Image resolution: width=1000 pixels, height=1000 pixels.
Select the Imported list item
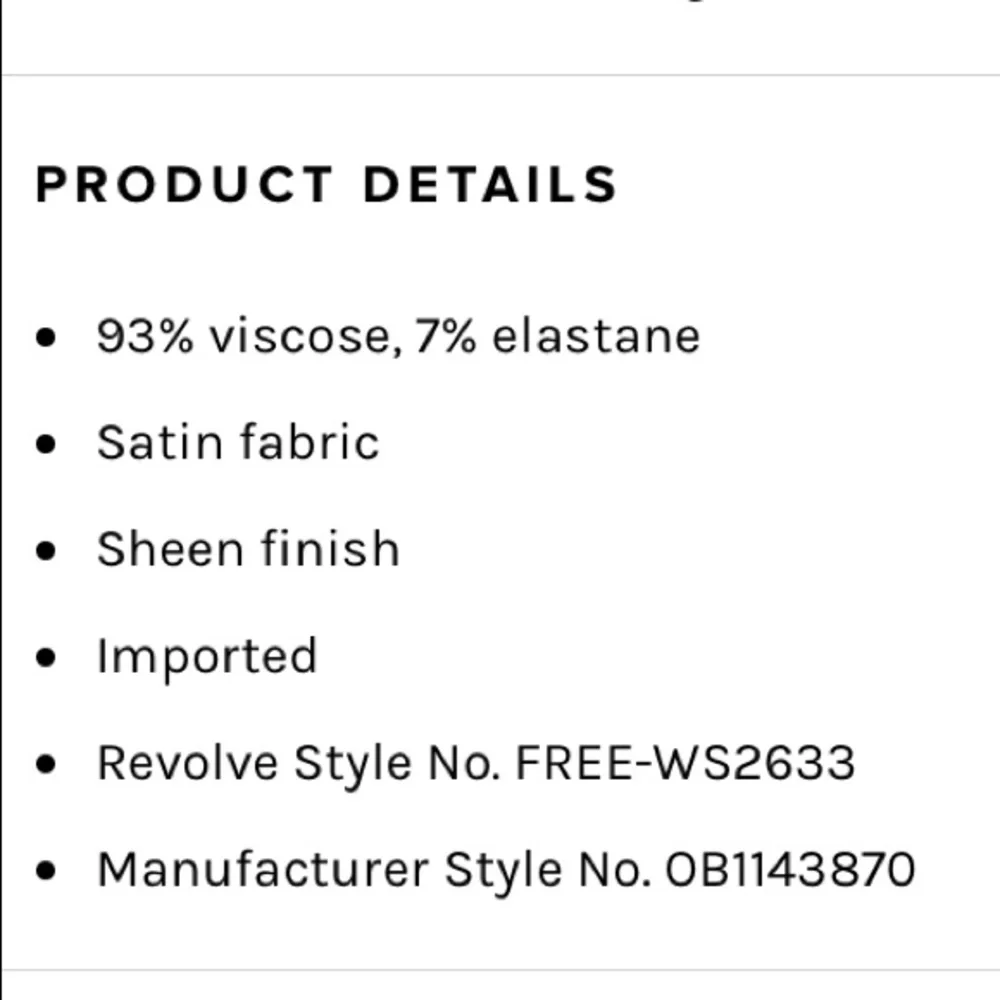coord(207,657)
